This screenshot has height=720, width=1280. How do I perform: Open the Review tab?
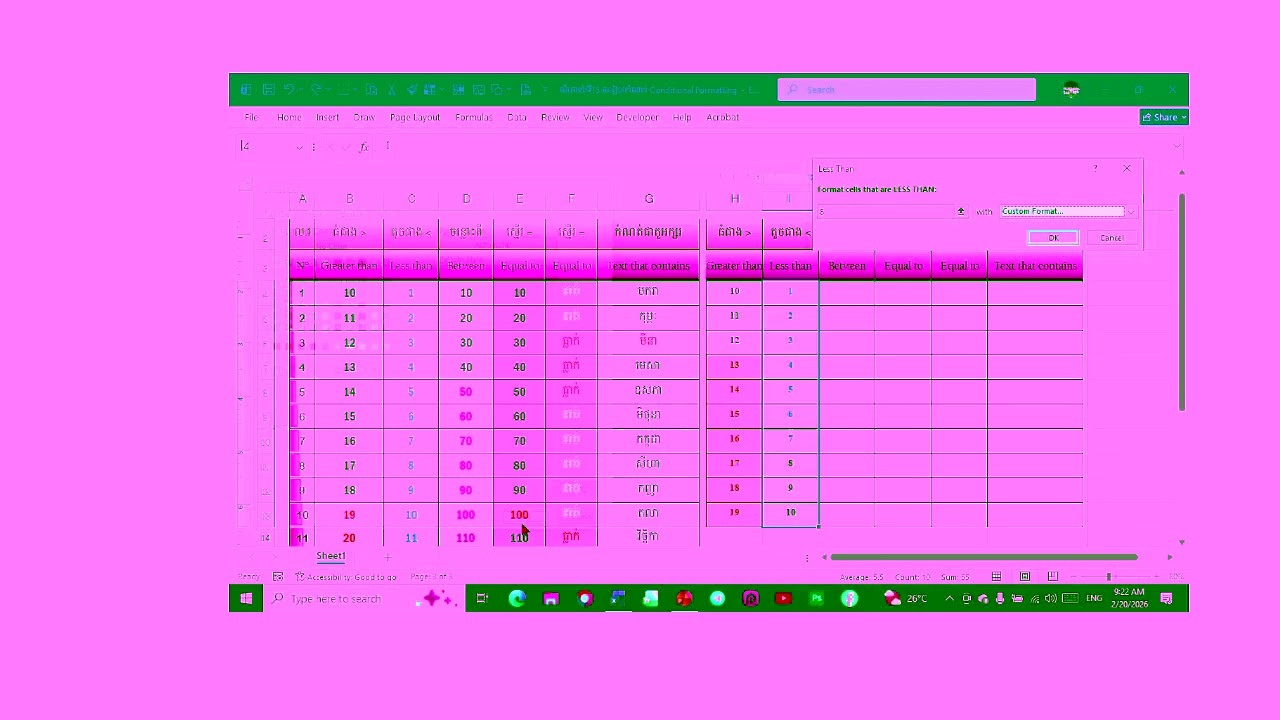[x=555, y=117]
